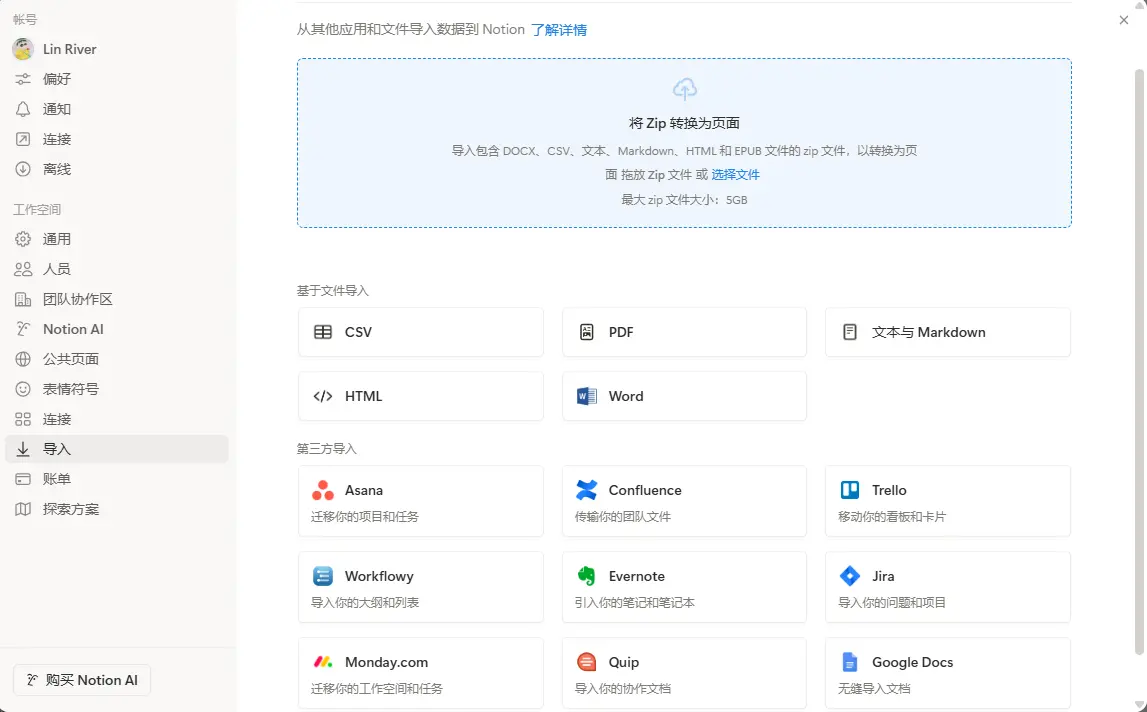Click the Asana logo icon
1147x712 pixels.
323,490
